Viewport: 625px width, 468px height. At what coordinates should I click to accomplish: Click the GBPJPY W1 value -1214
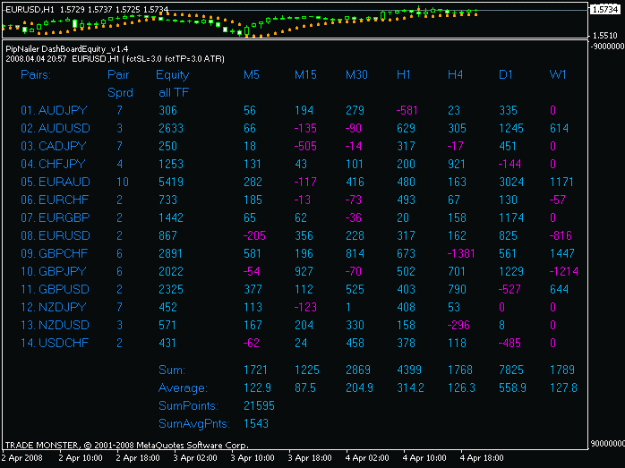click(x=564, y=271)
